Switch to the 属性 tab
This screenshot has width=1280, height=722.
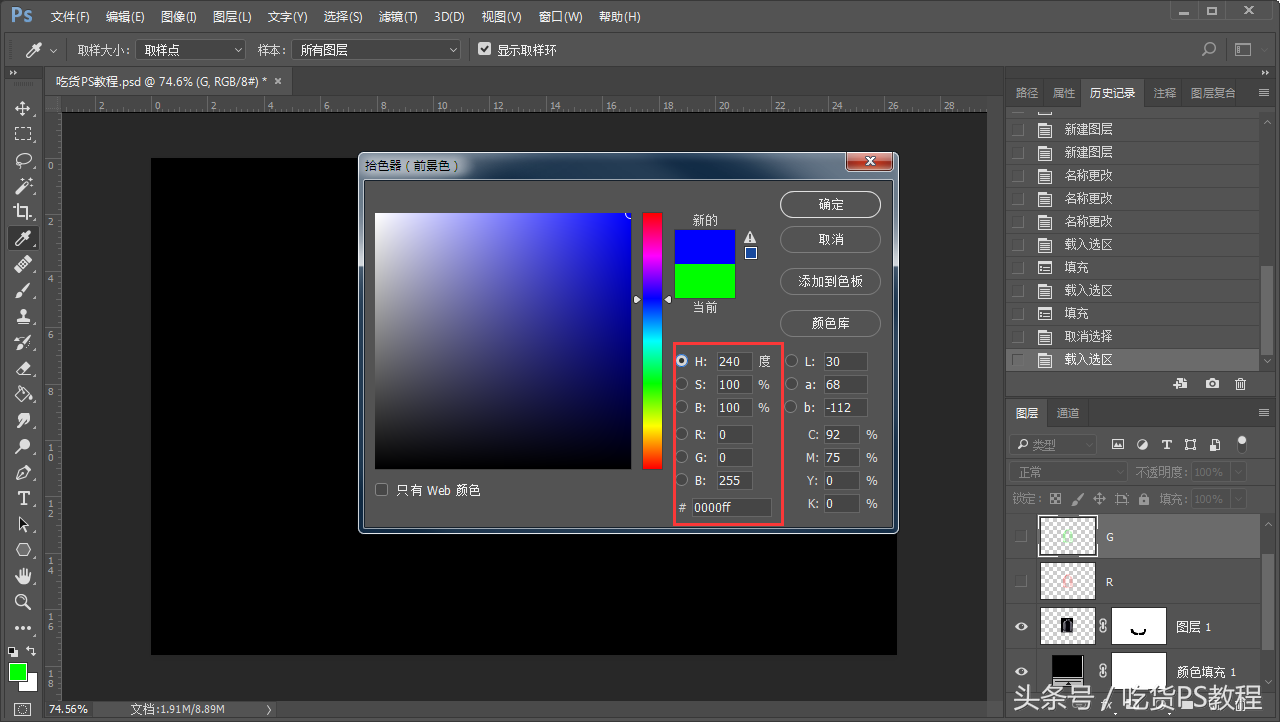(x=1064, y=93)
